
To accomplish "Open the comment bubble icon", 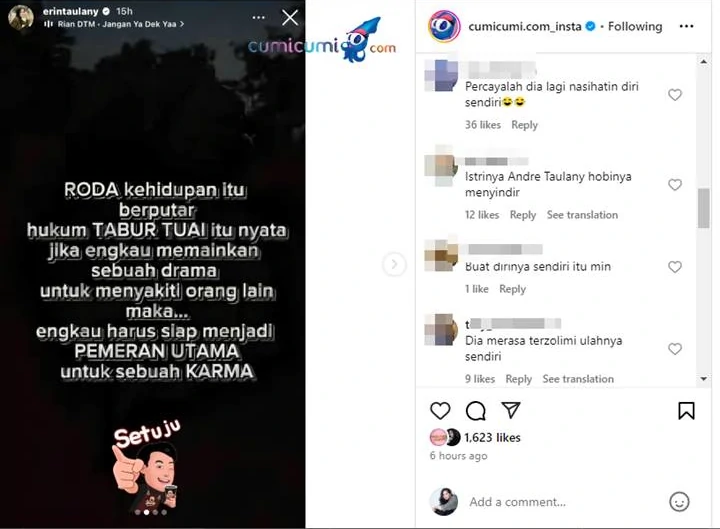I will tap(475, 411).
